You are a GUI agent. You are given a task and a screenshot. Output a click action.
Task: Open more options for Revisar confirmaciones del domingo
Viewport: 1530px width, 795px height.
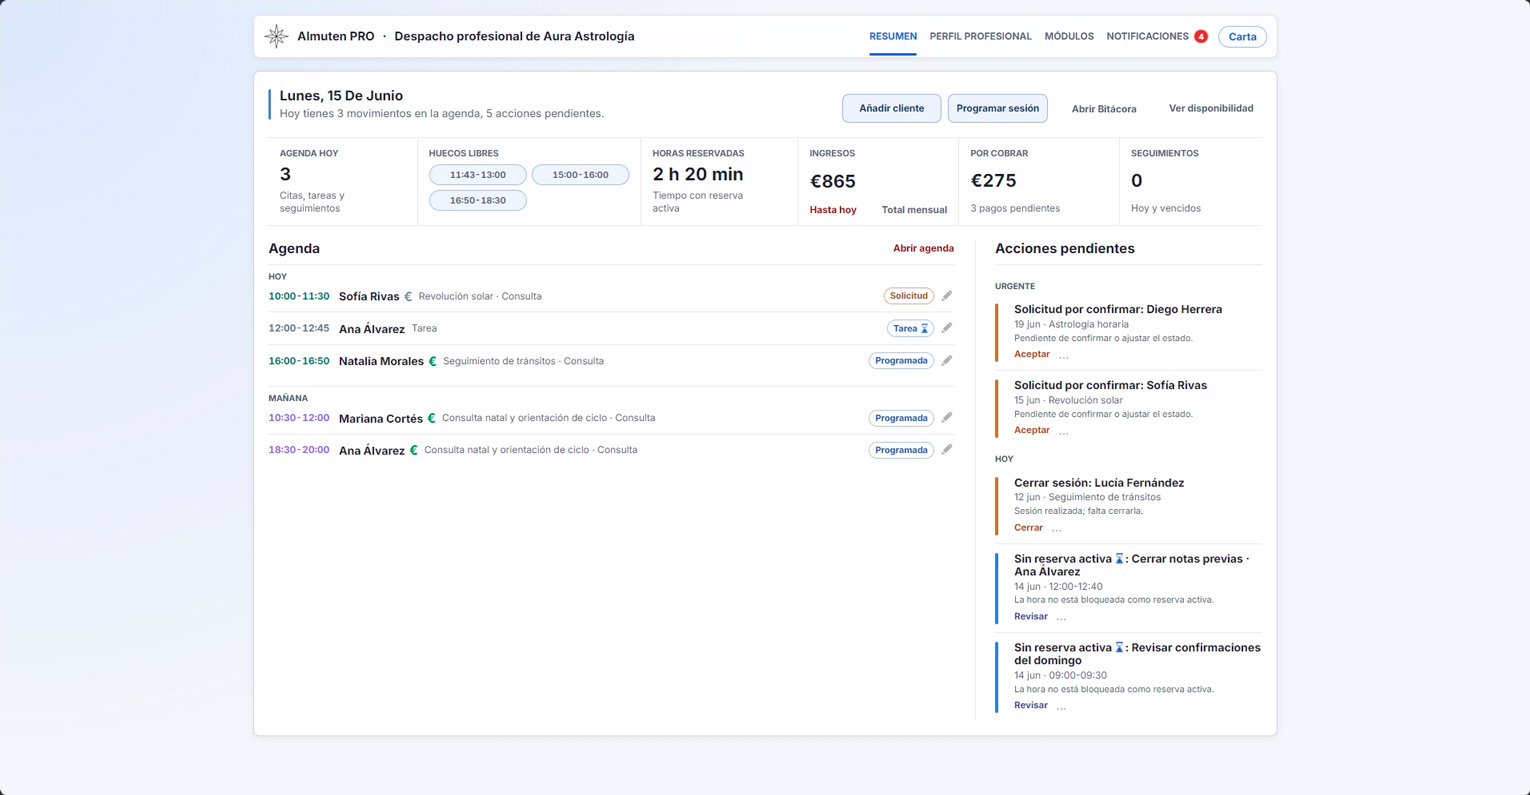1062,706
